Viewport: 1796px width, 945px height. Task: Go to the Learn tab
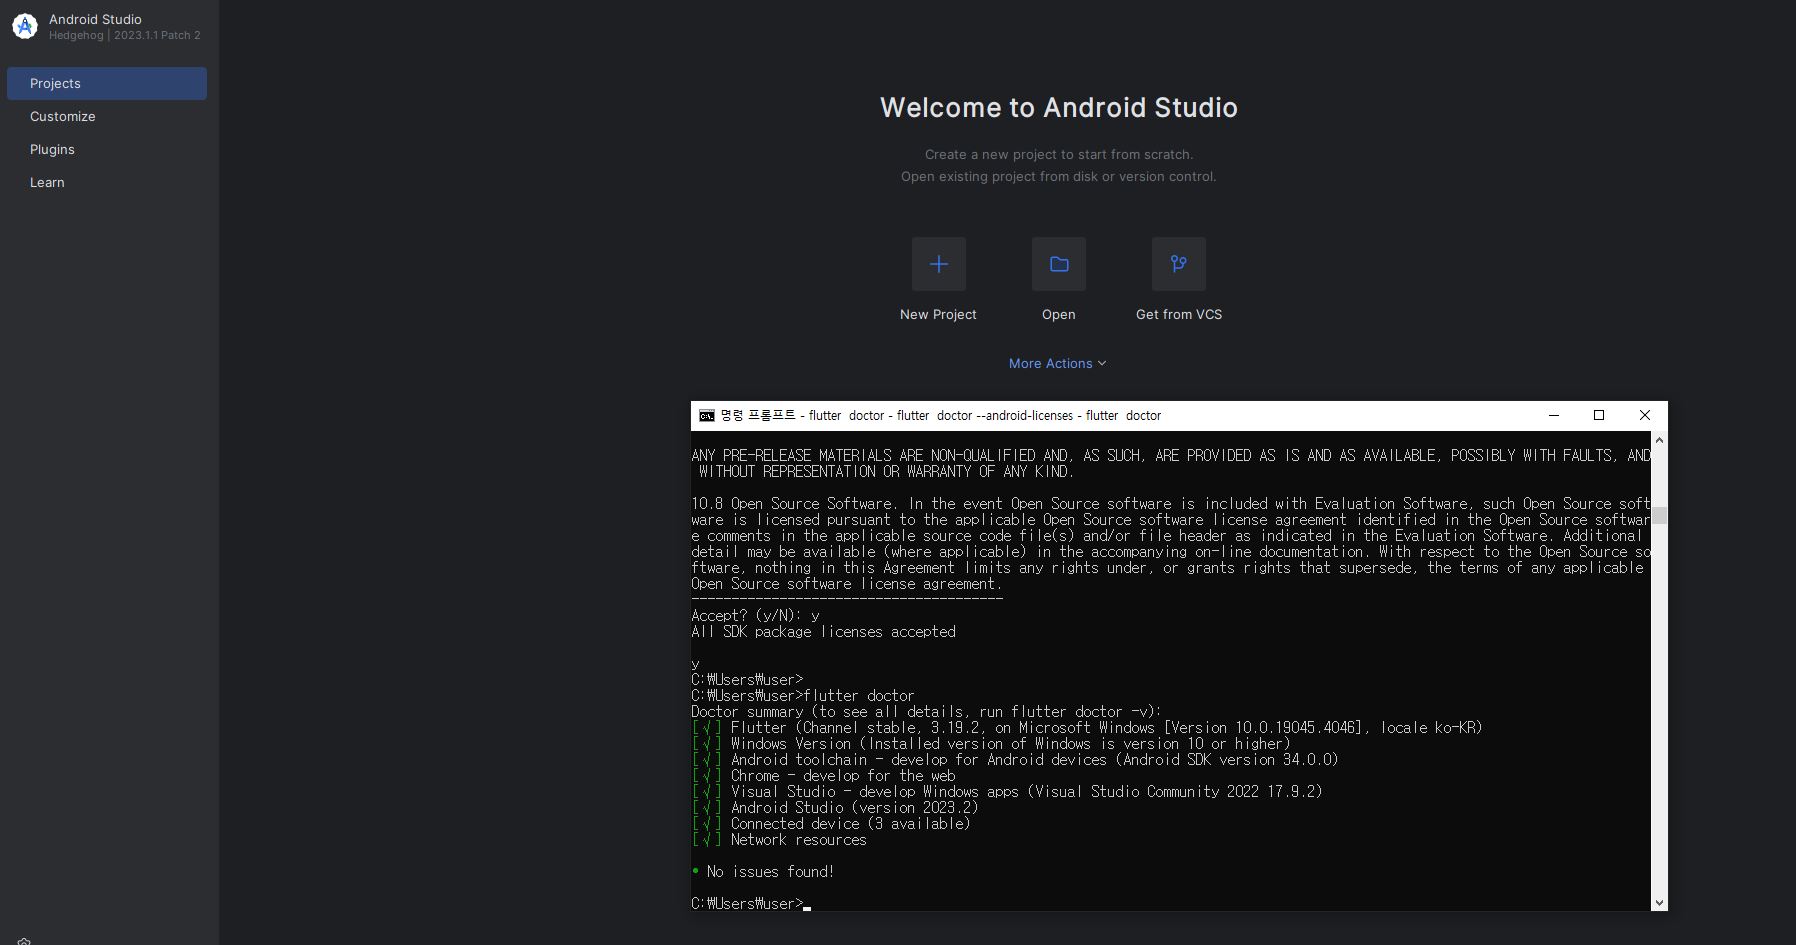click(107, 182)
